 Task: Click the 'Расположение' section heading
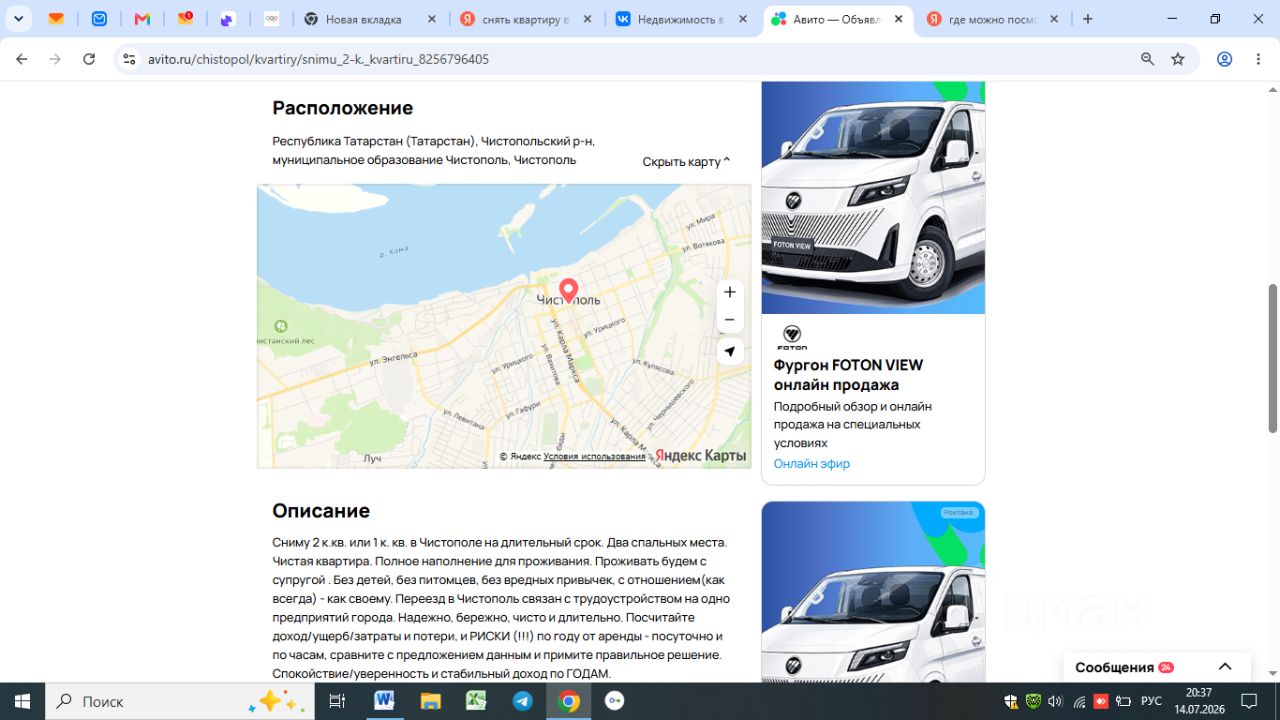point(343,108)
